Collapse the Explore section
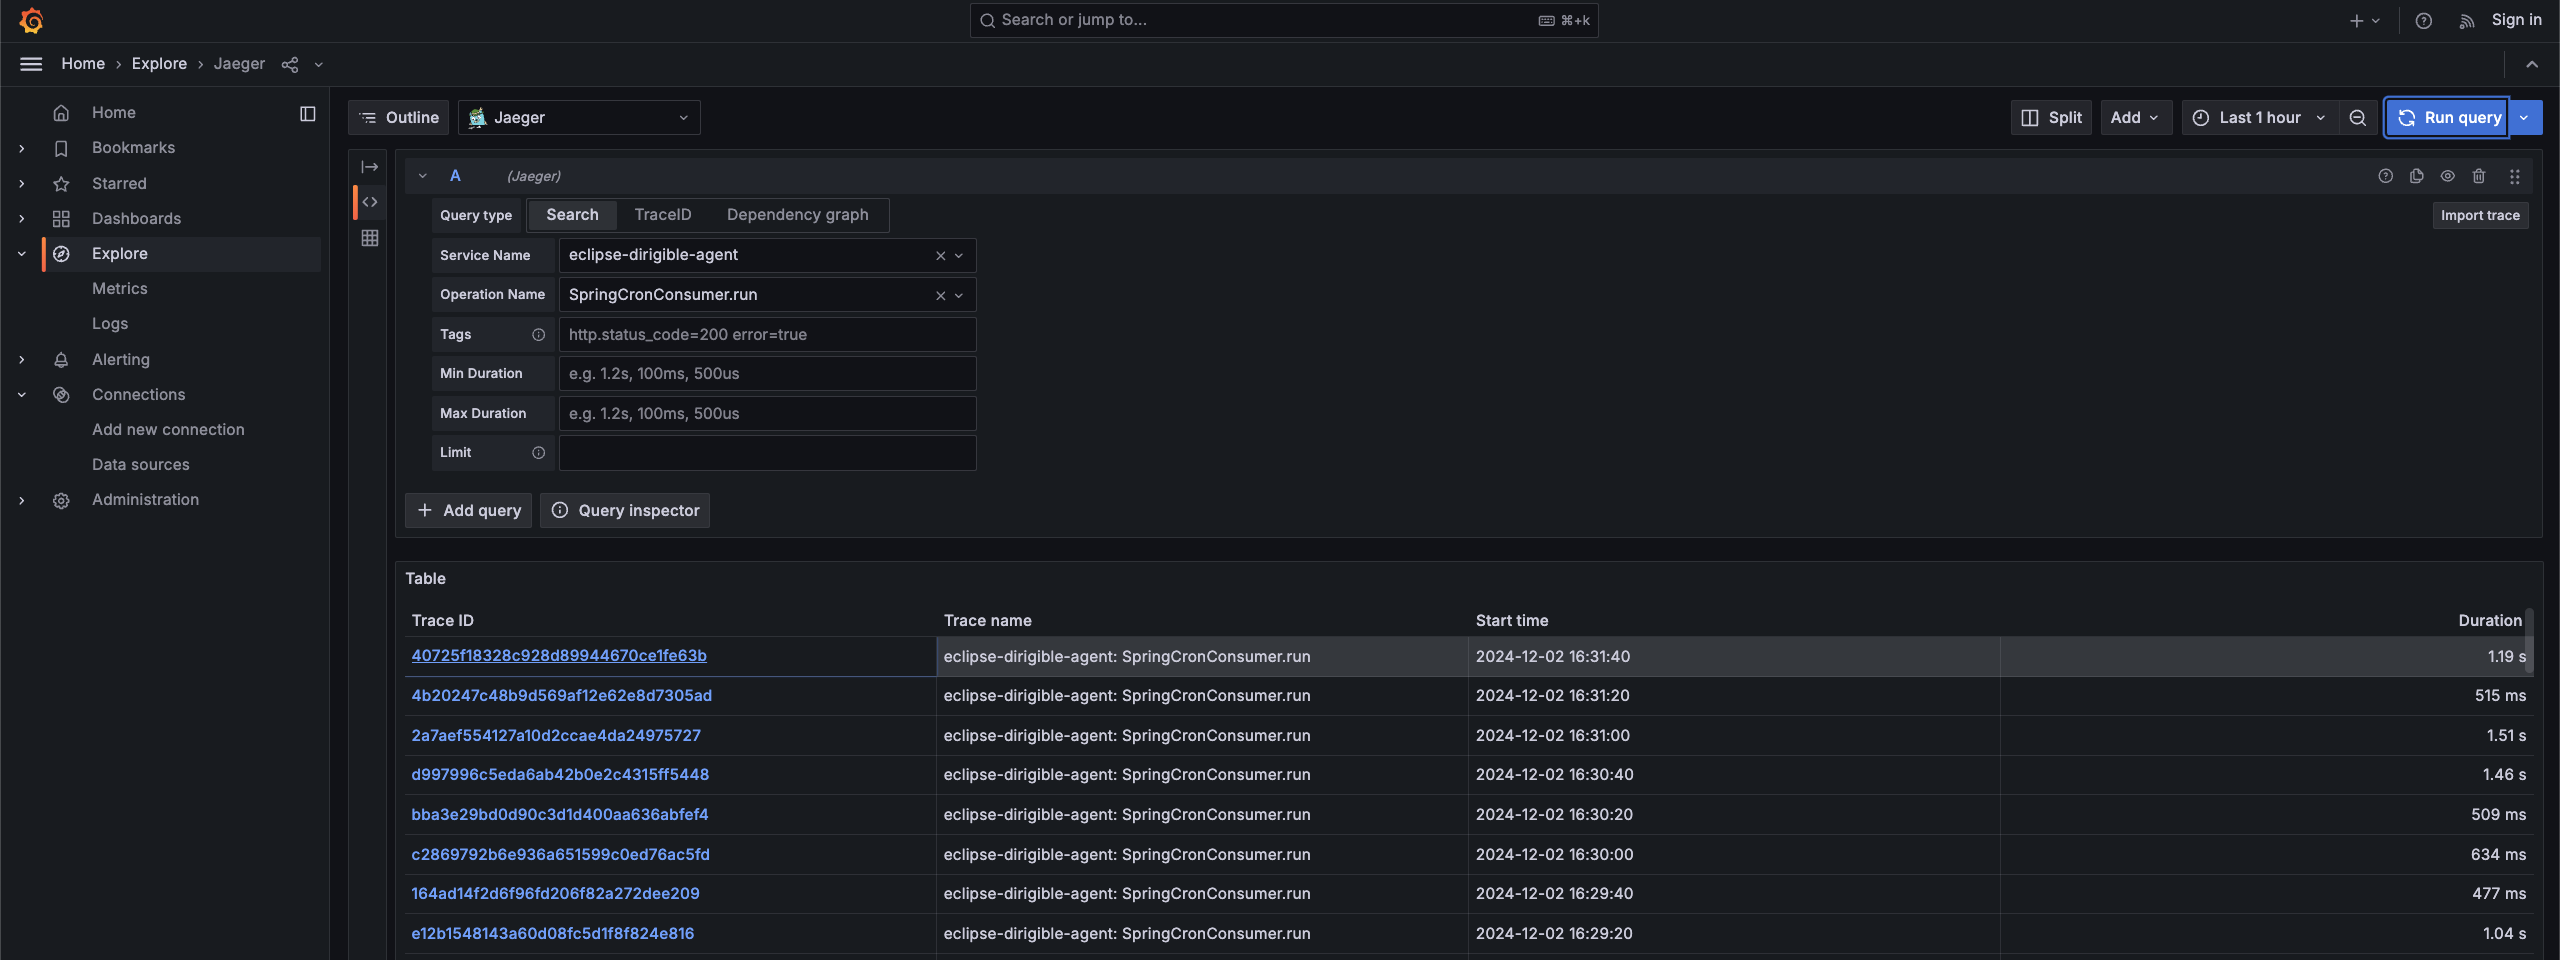The height and width of the screenshot is (960, 2560). click(x=22, y=254)
